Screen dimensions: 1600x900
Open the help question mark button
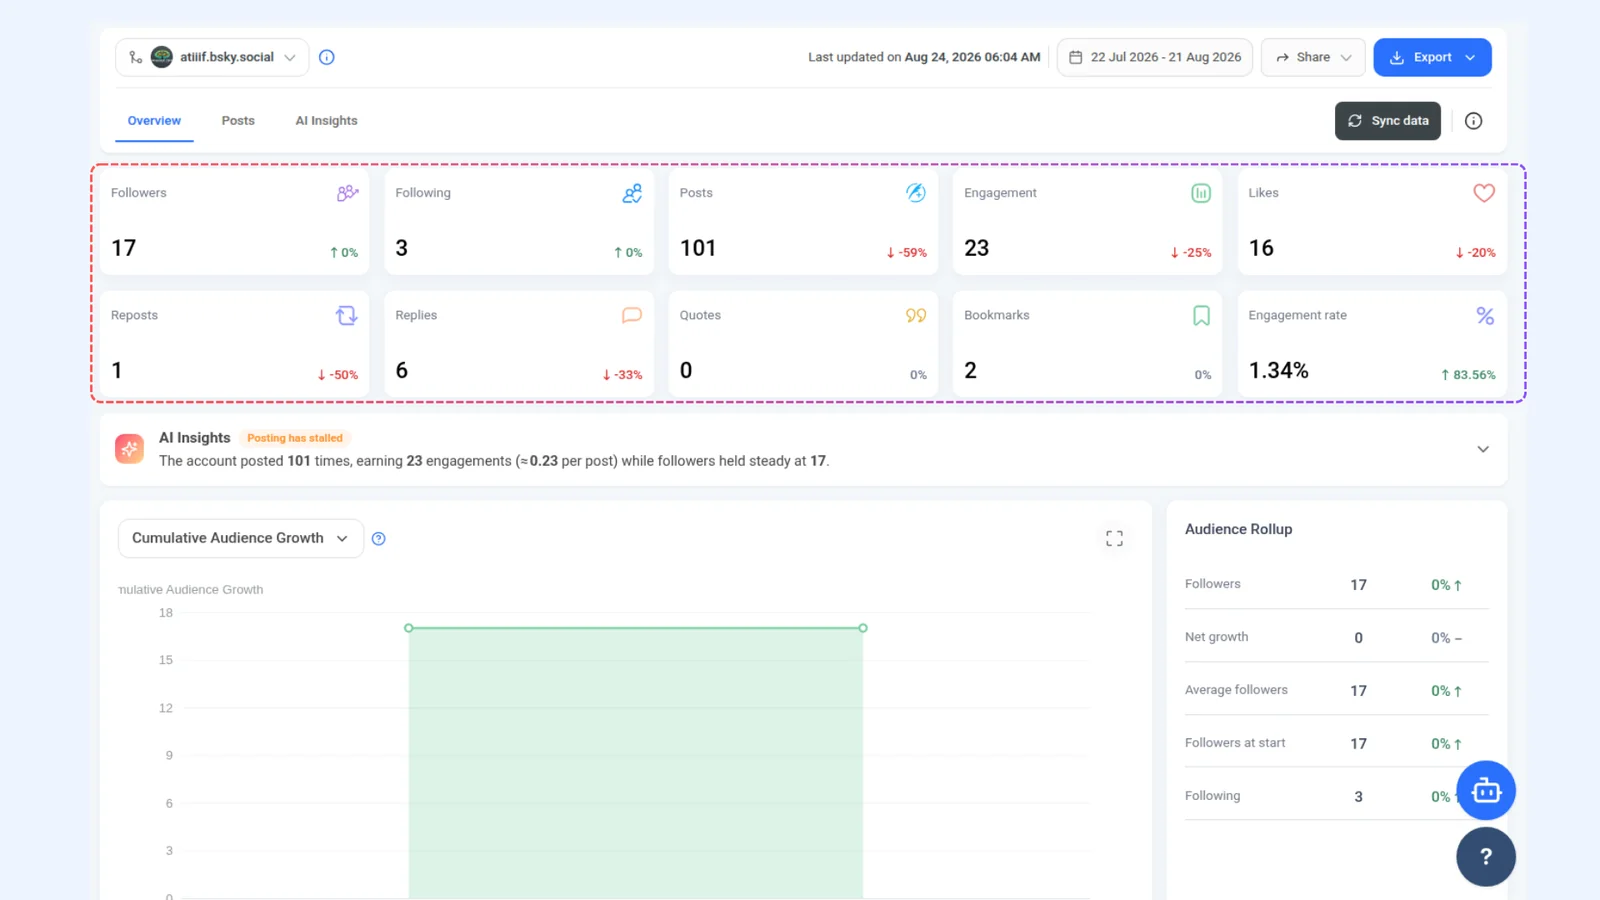[x=1486, y=857]
